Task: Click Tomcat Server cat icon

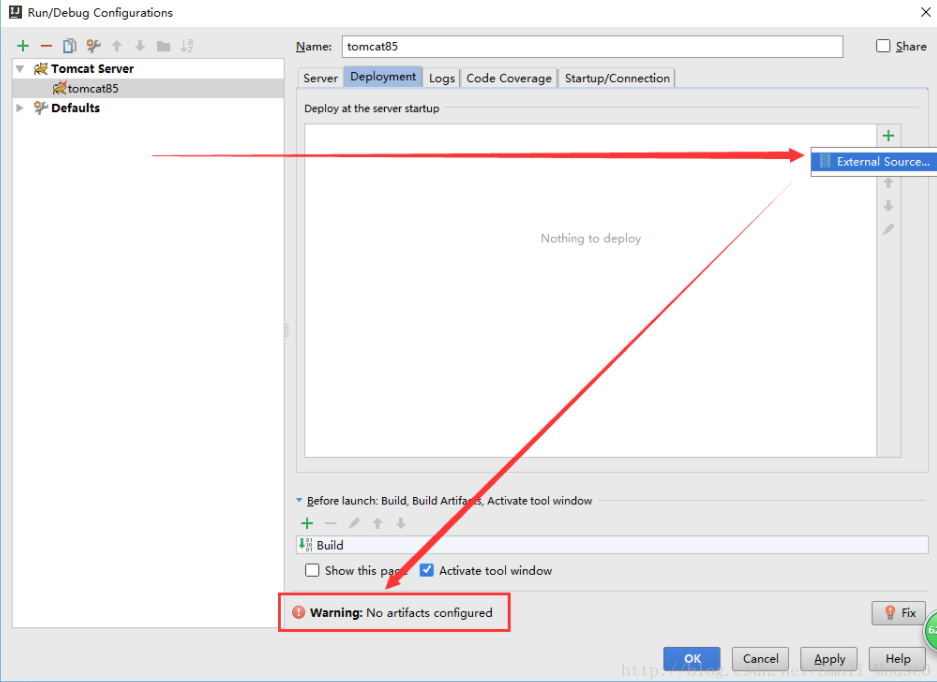Action: point(41,69)
